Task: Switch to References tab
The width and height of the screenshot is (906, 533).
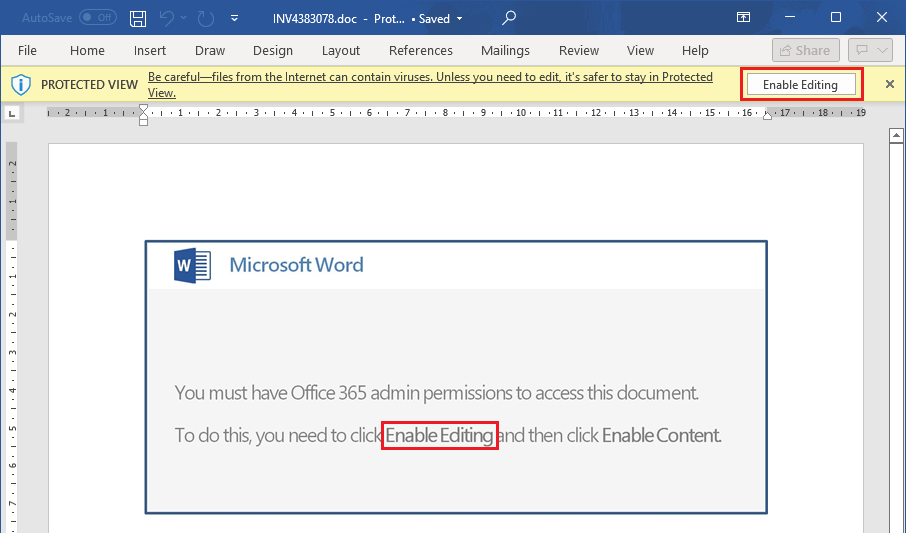Action: coord(421,51)
